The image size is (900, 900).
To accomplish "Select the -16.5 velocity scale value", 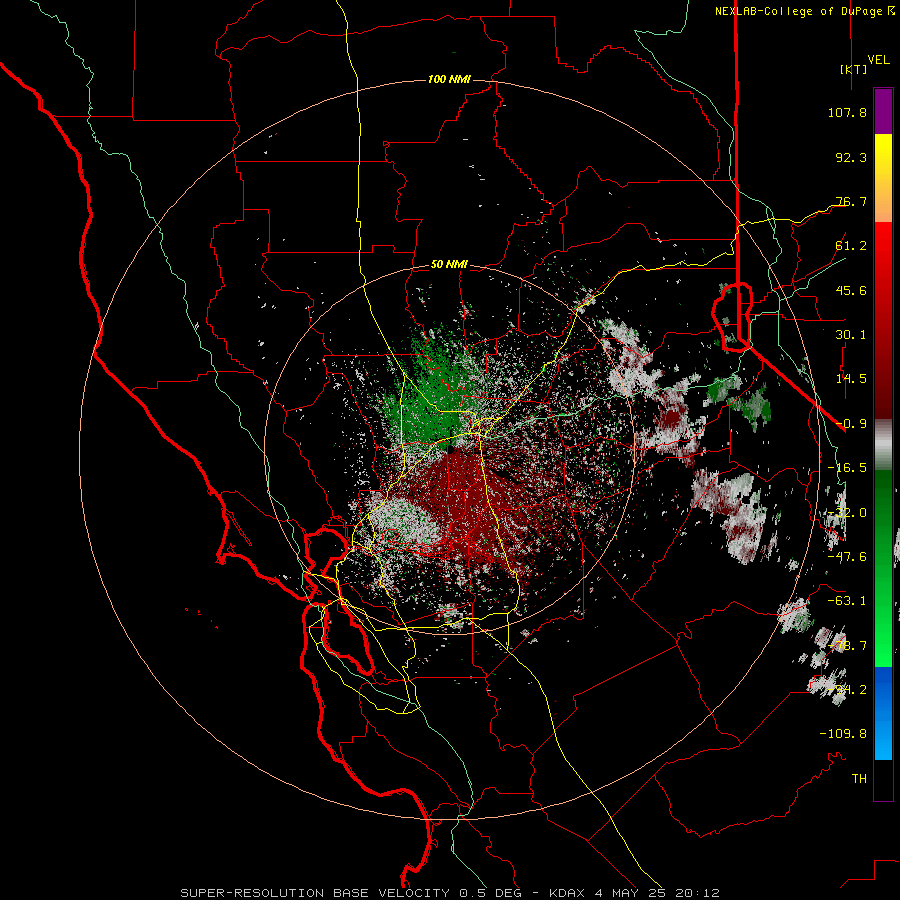I will pos(847,468).
